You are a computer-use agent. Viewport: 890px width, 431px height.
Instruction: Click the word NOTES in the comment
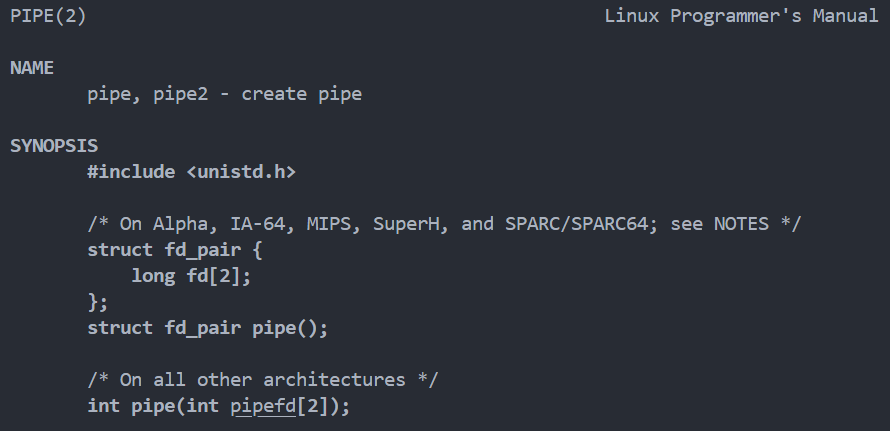click(741, 224)
